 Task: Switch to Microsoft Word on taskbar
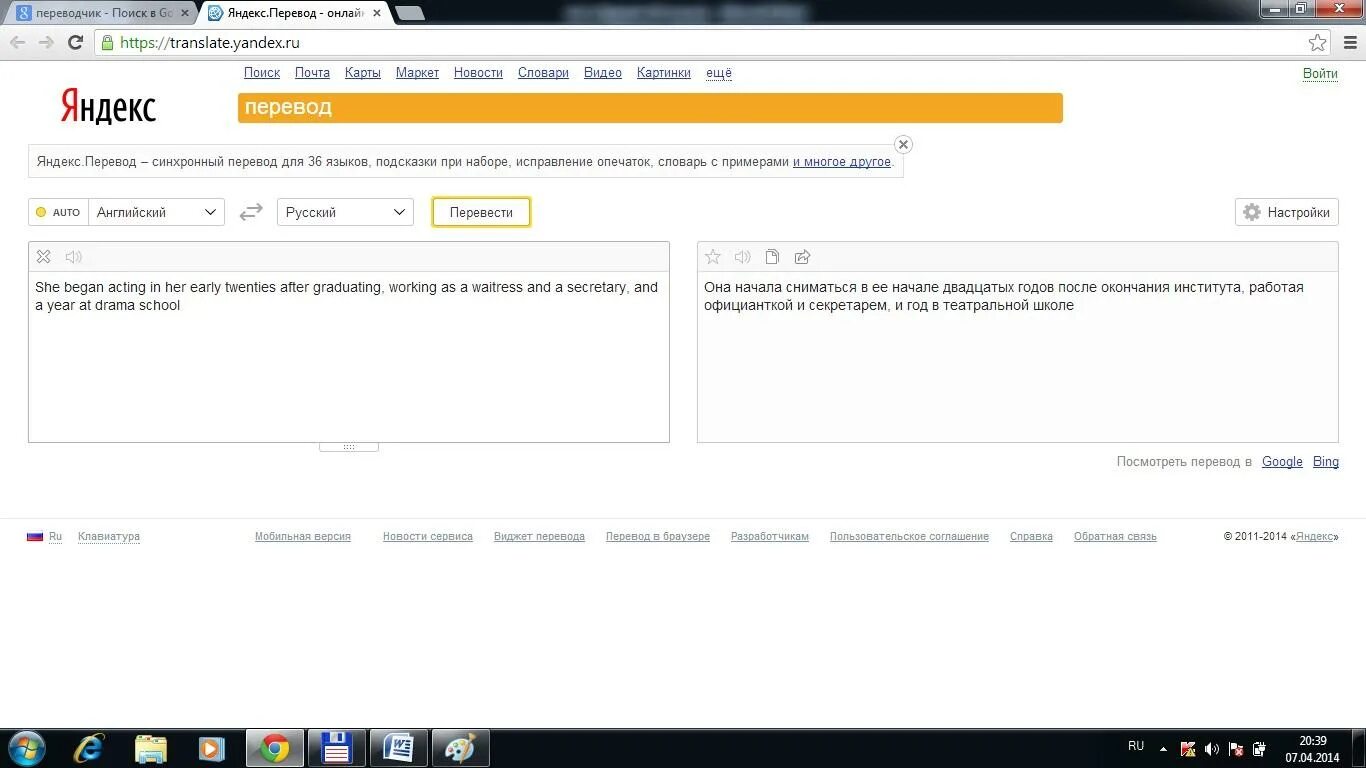click(x=398, y=748)
